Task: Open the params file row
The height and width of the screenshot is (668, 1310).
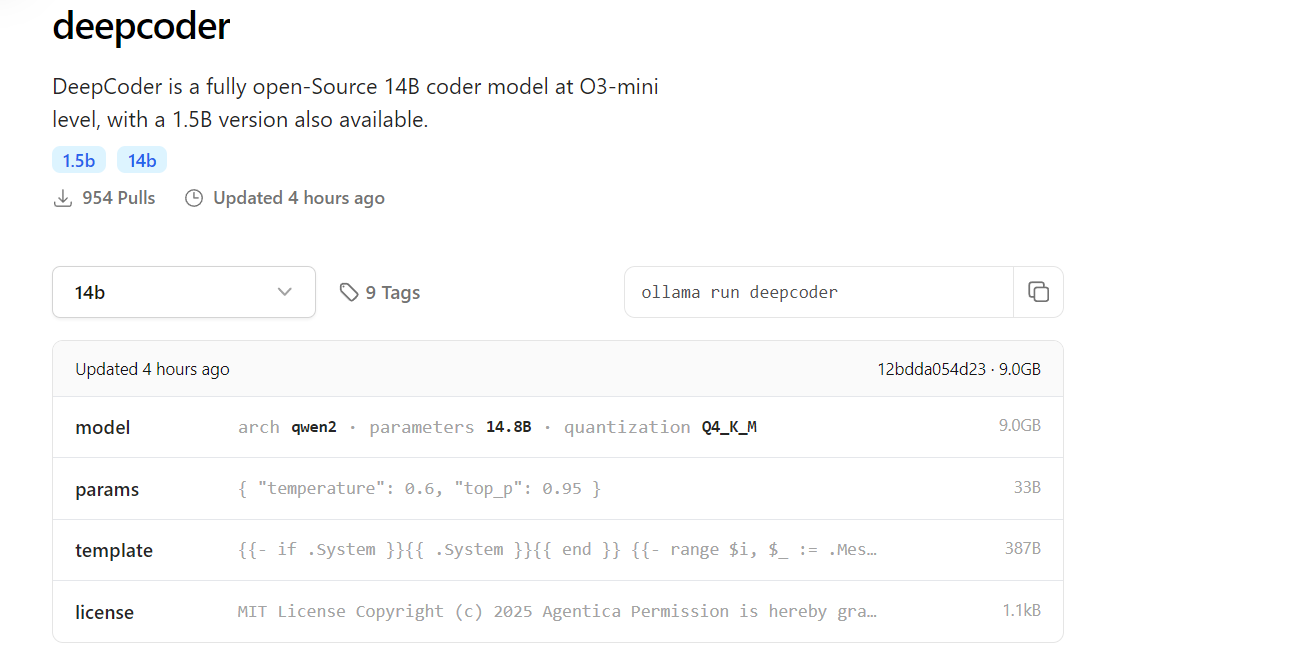Action: (x=107, y=489)
